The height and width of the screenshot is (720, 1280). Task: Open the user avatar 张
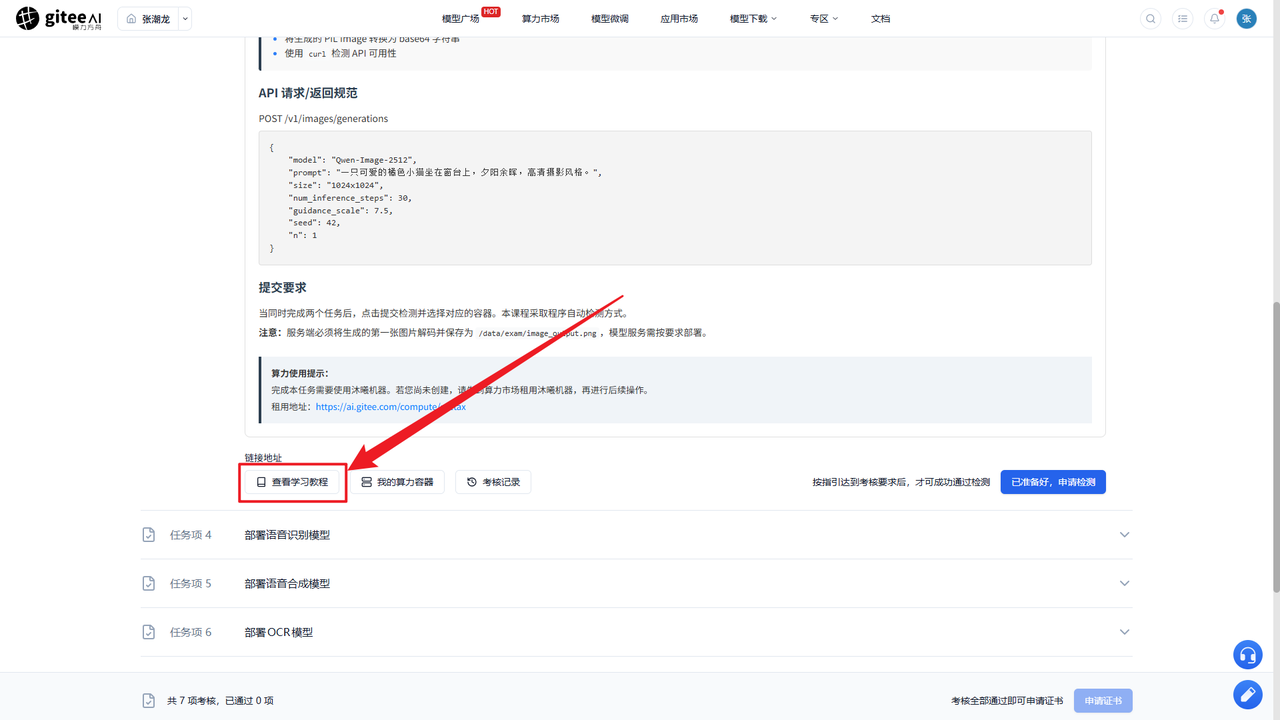click(x=1247, y=18)
